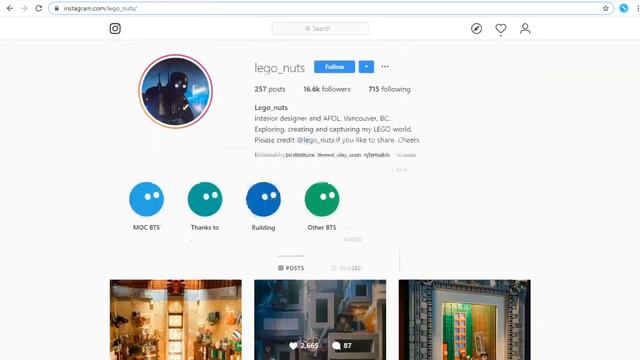Open the lego_nuts profile picture story
Image resolution: width=640 pixels, height=360 pixels.
(176, 91)
